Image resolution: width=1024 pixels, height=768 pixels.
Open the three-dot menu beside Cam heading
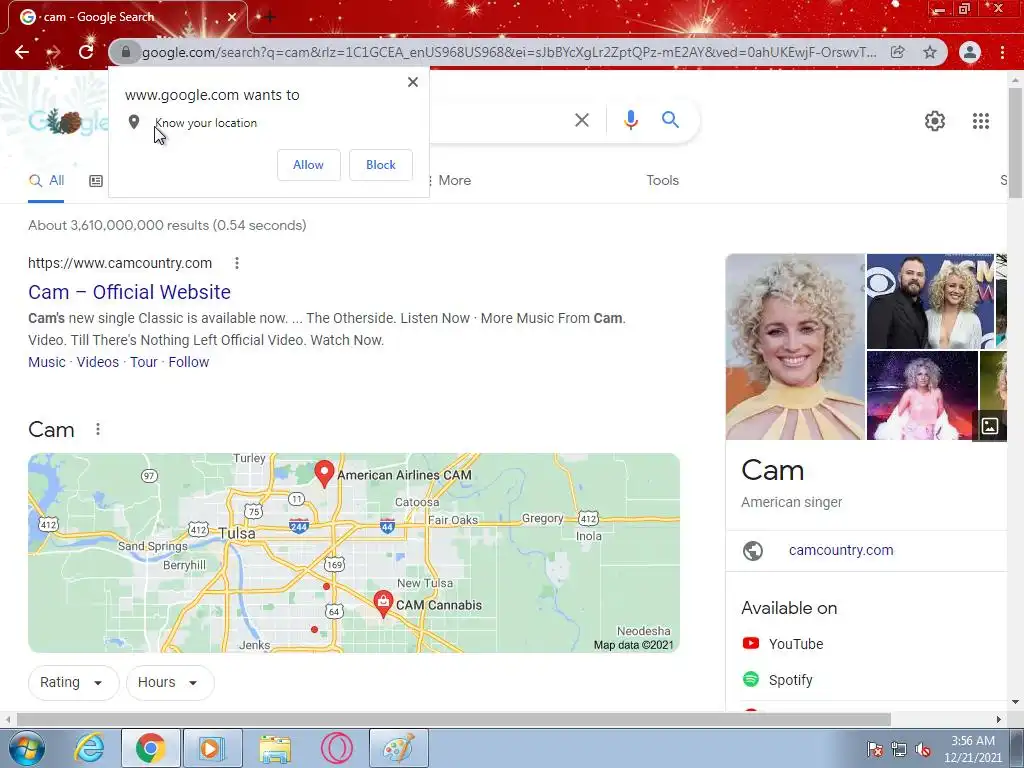click(x=98, y=430)
